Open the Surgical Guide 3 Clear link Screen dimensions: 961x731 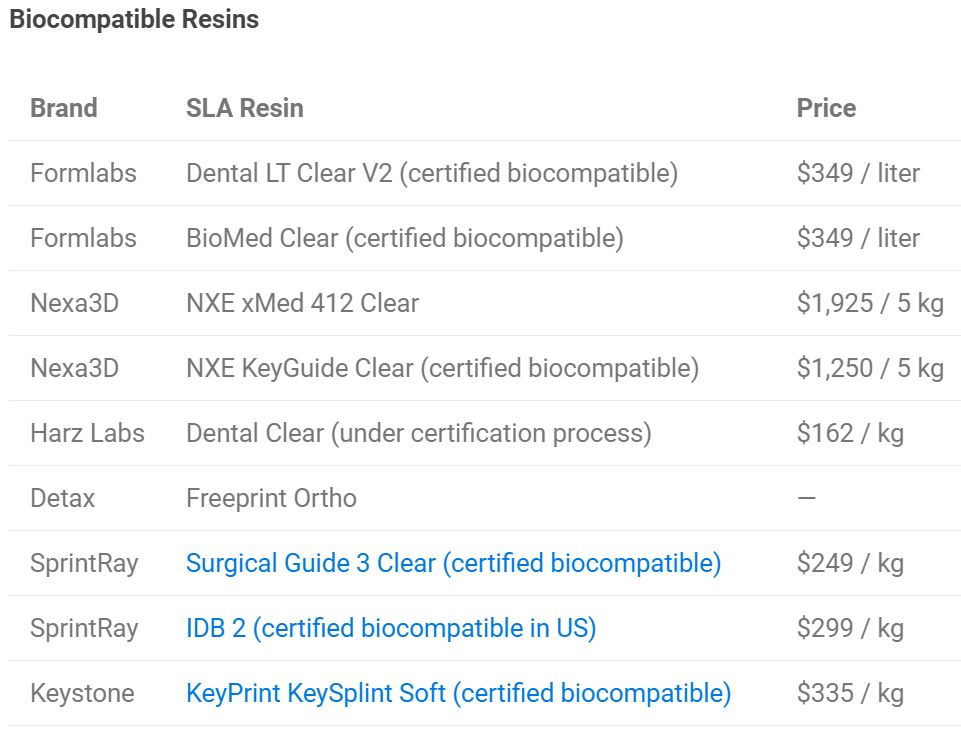[454, 563]
